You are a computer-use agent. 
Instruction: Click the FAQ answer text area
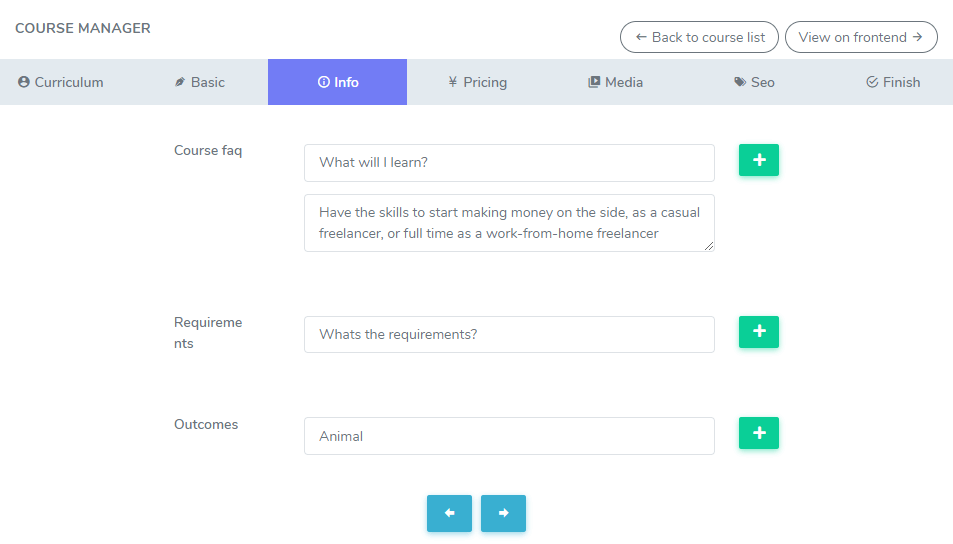(509, 223)
